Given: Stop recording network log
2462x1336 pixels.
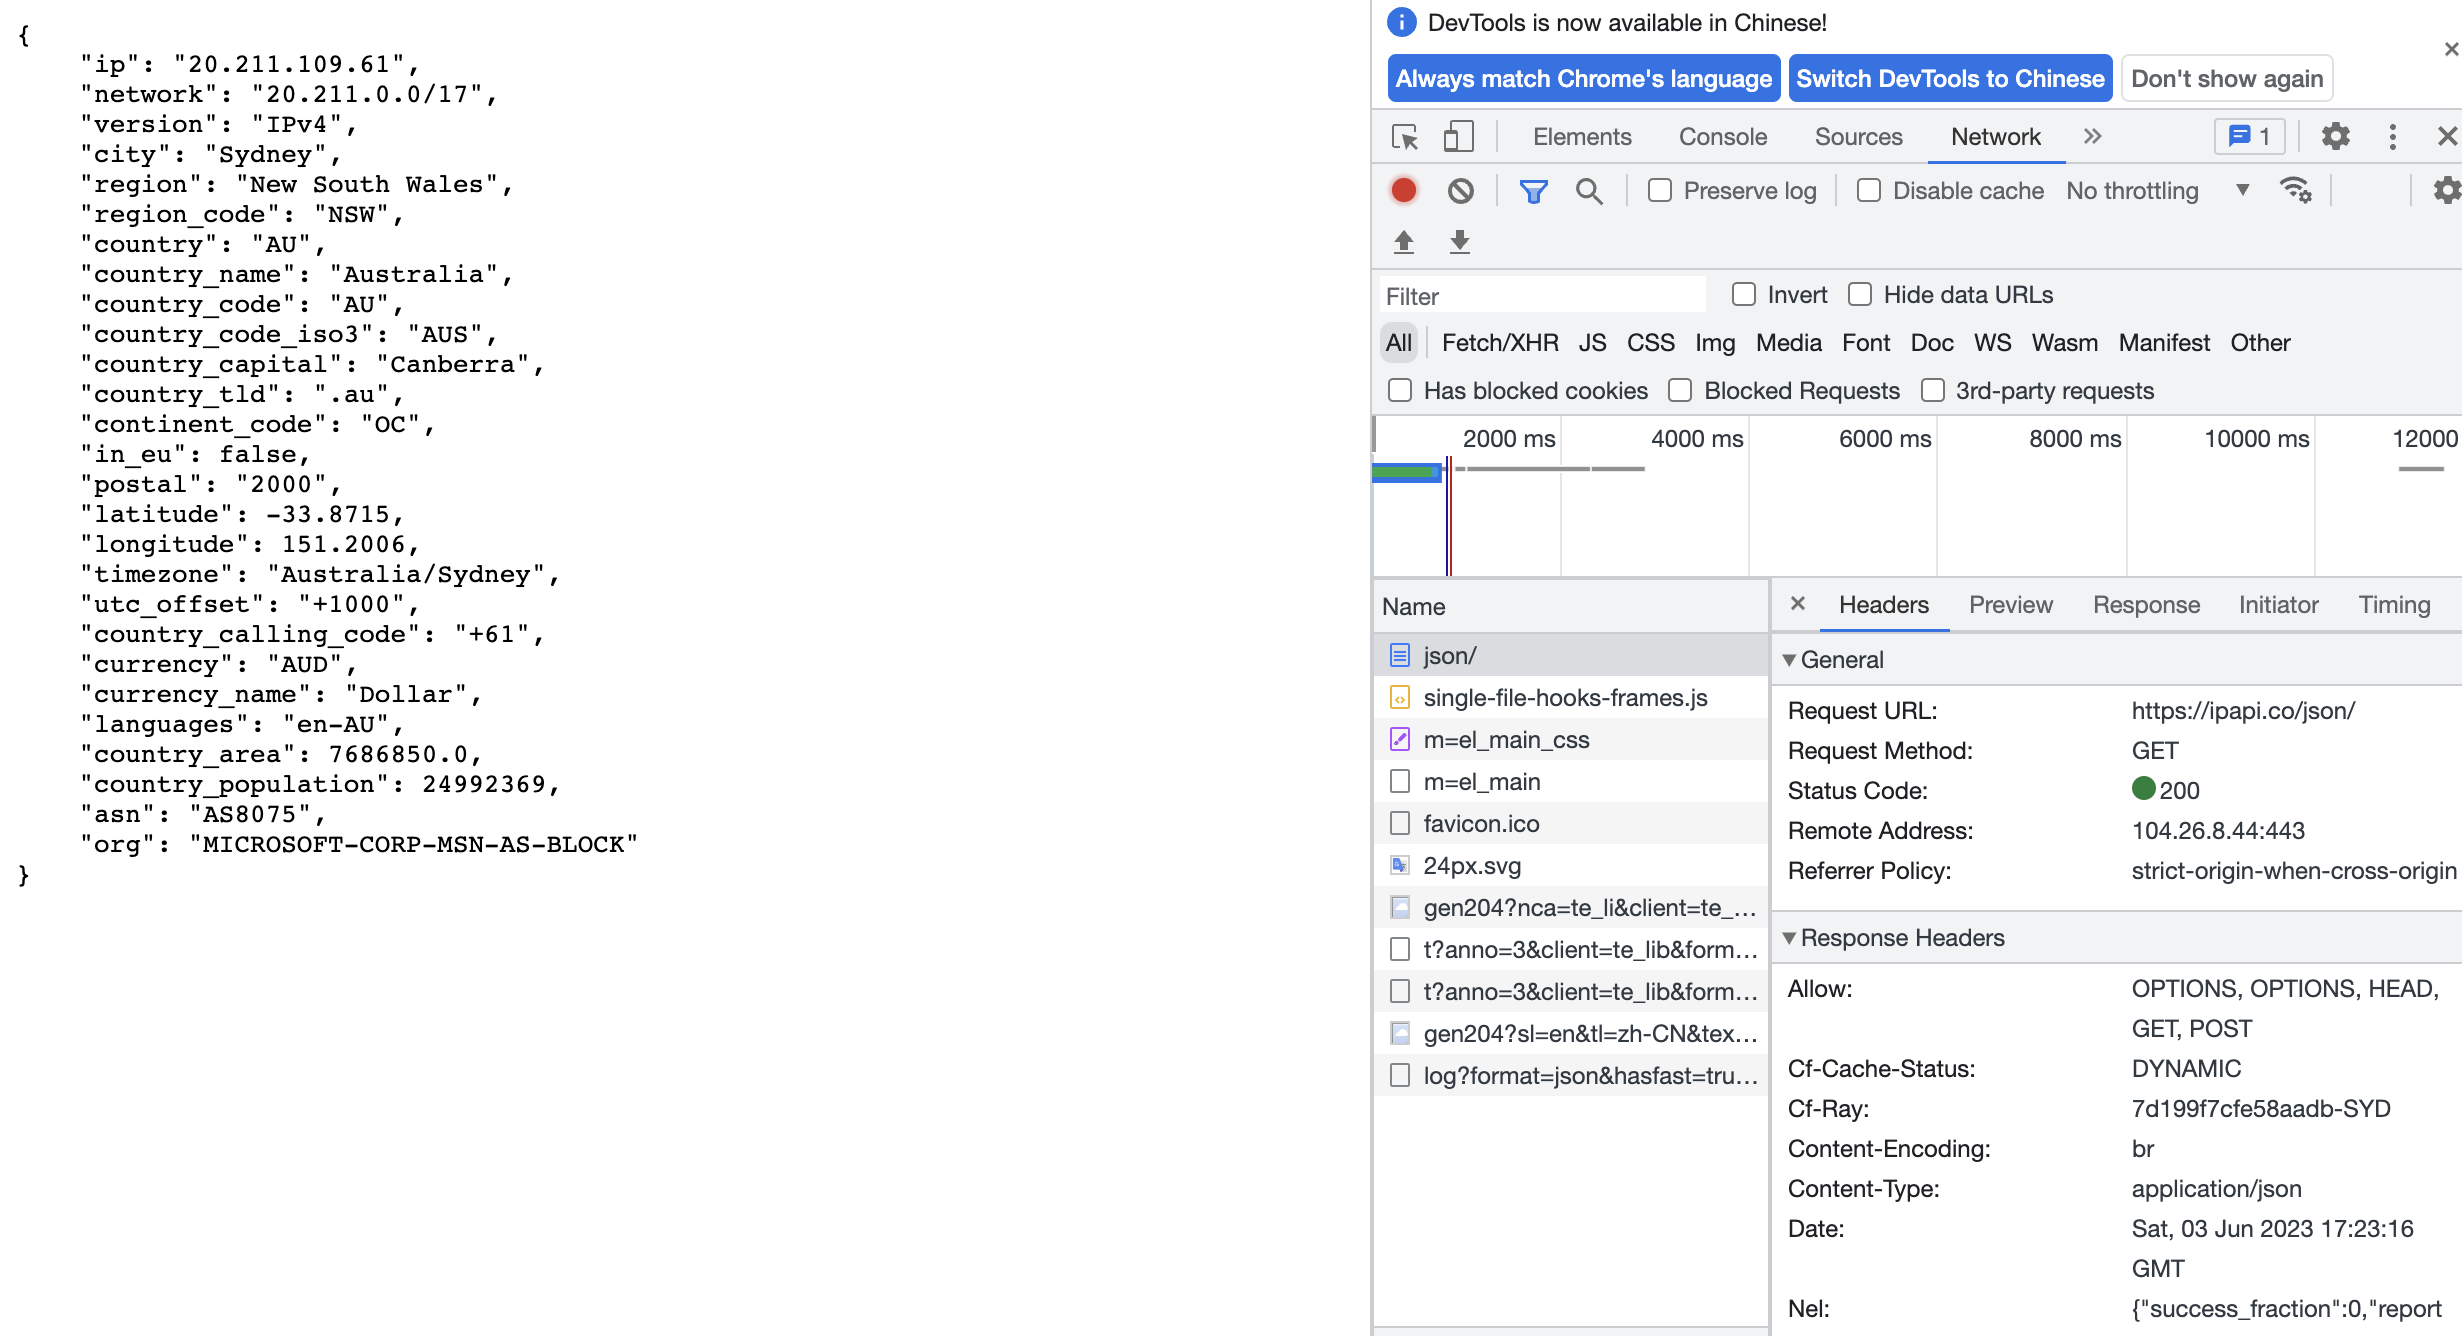Looking at the screenshot, I should click(x=1402, y=190).
